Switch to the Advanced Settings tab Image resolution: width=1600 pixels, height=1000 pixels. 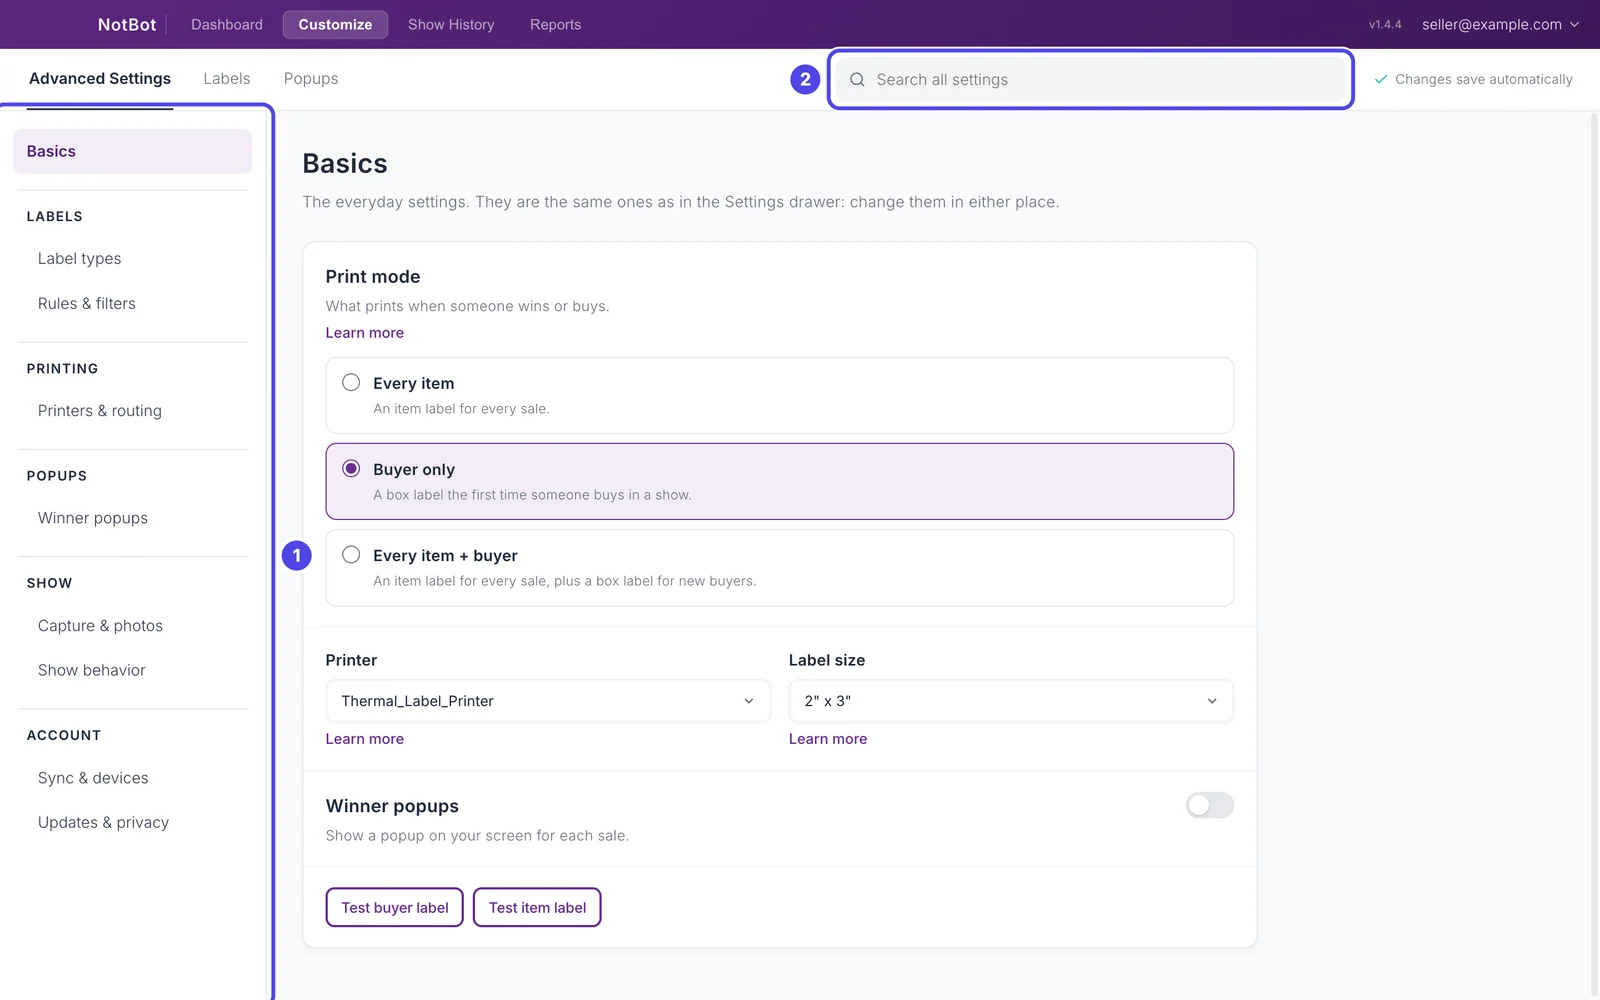coord(100,78)
